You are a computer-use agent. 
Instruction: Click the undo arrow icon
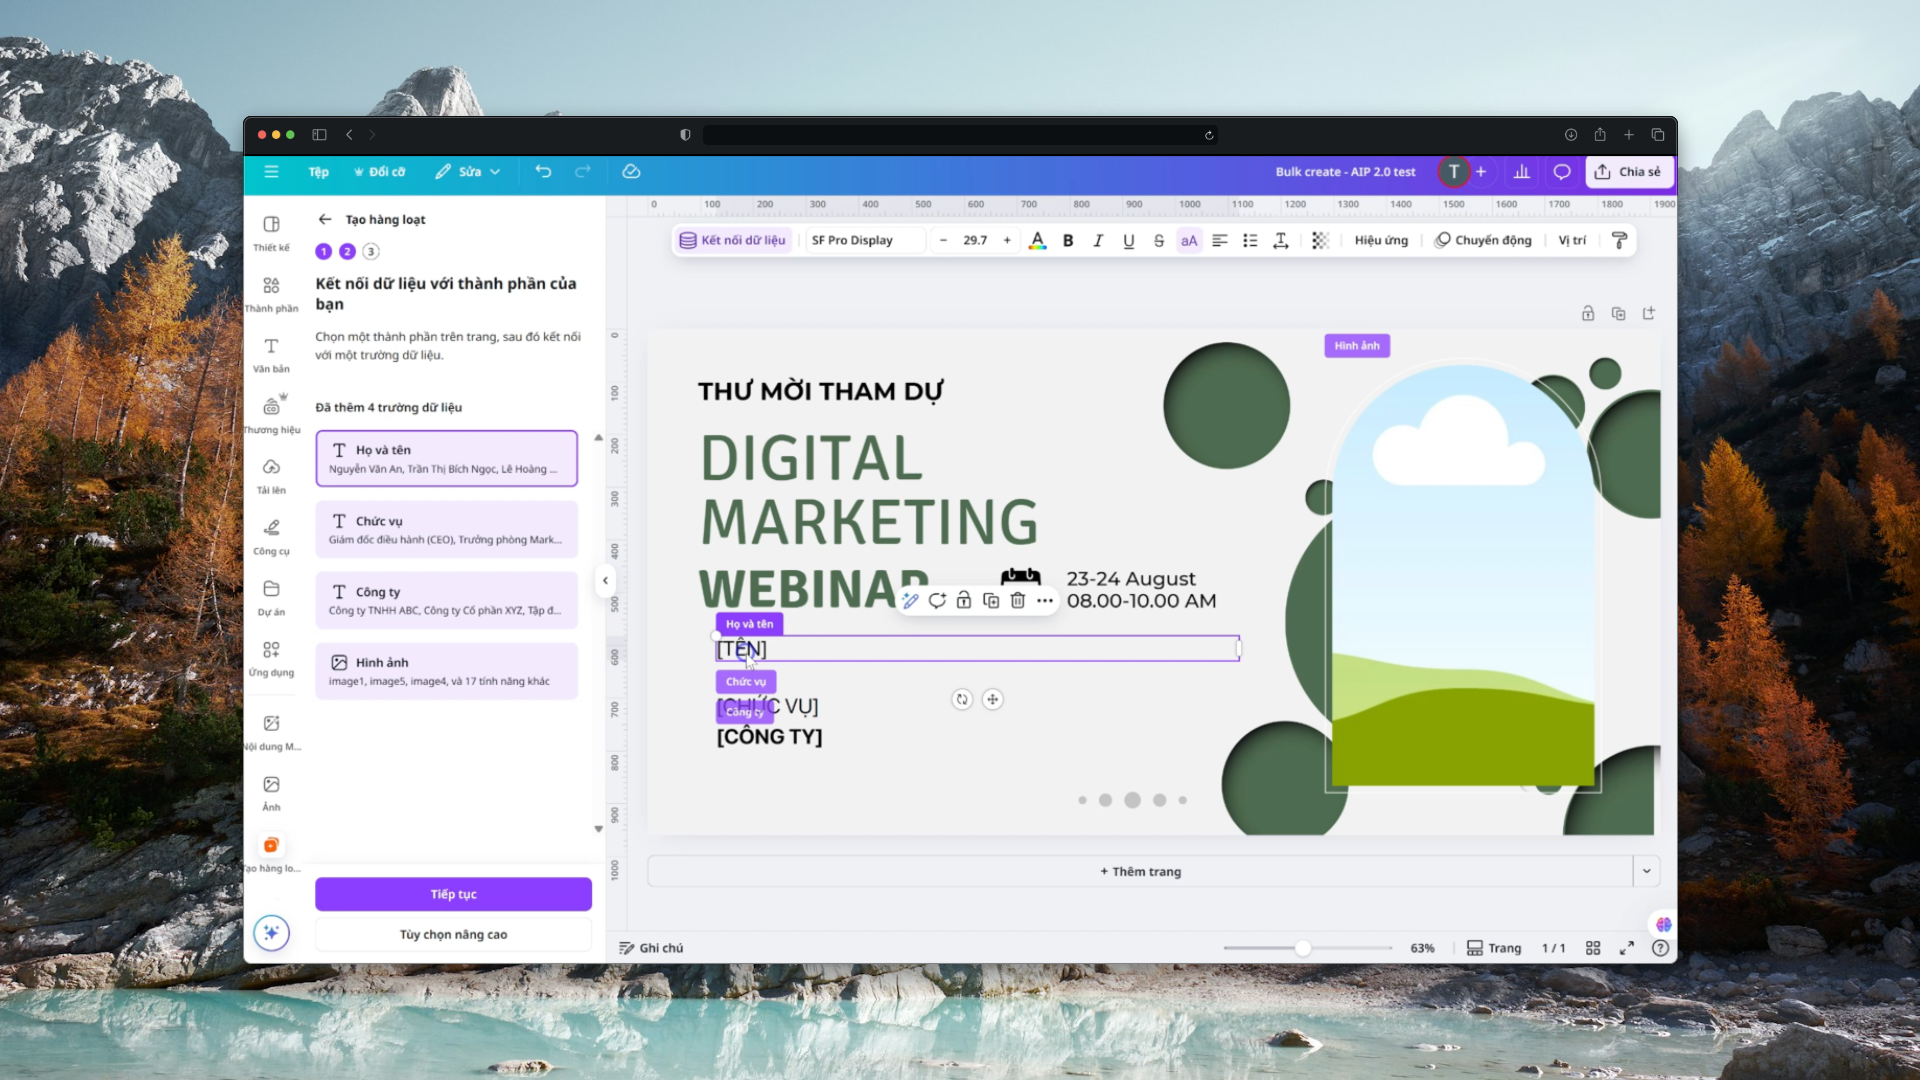point(543,172)
